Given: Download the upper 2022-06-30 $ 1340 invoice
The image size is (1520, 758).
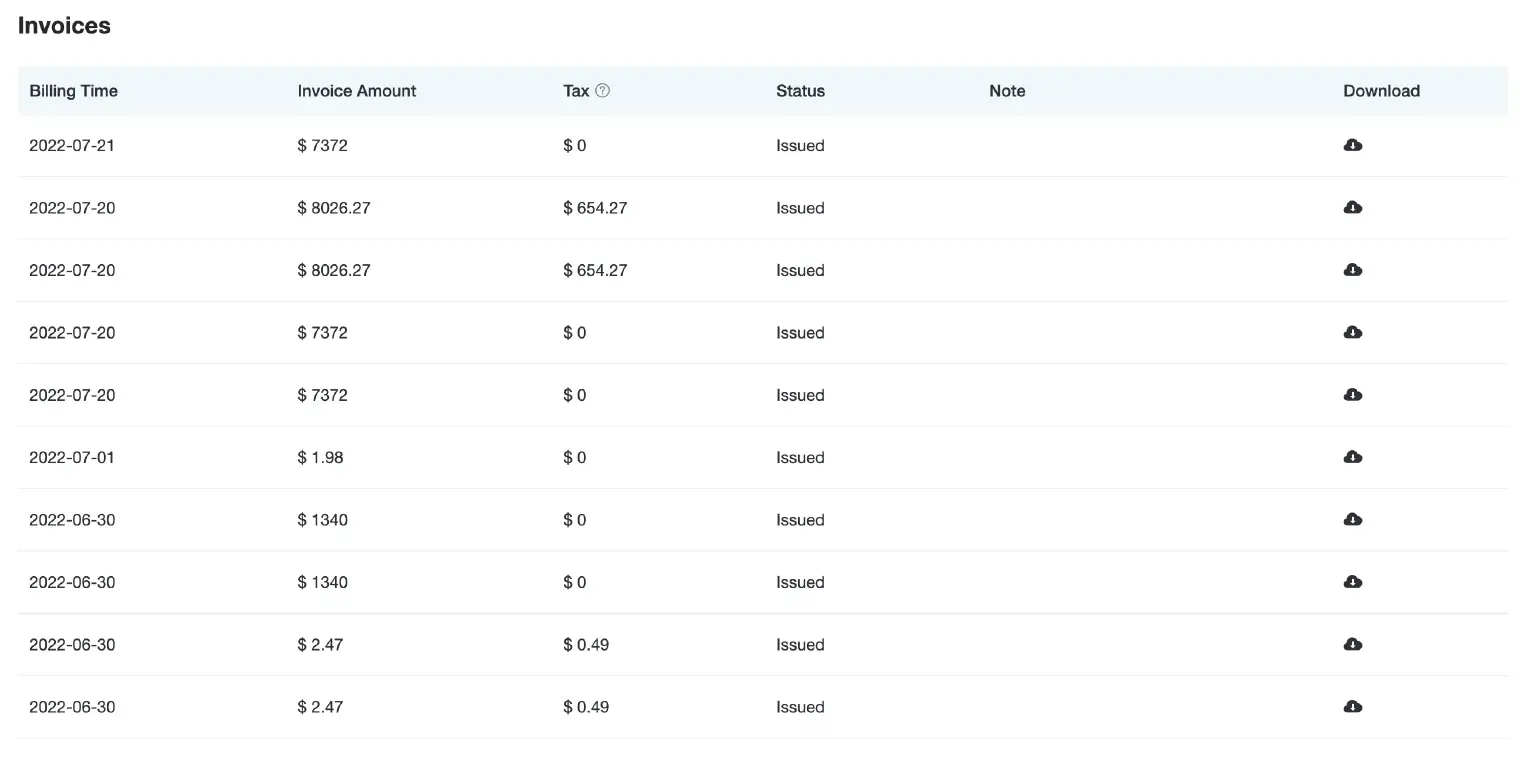Looking at the screenshot, I should tap(1352, 519).
